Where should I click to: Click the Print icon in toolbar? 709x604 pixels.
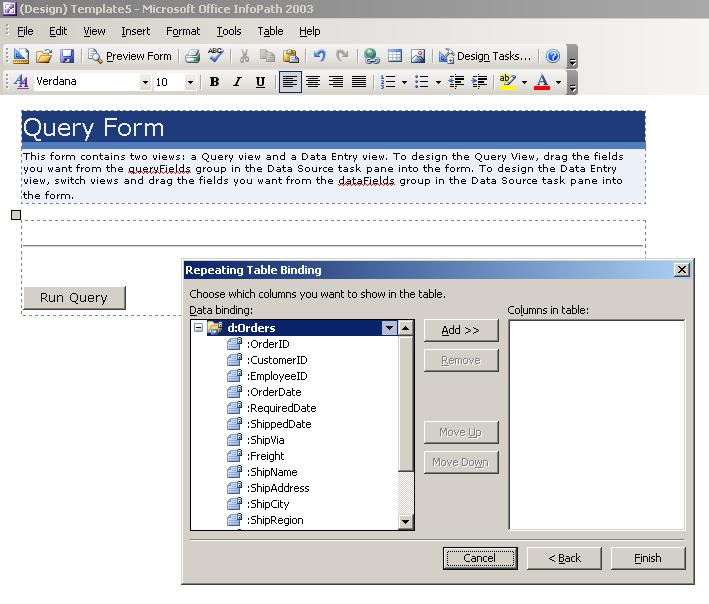pyautogui.click(x=192, y=56)
